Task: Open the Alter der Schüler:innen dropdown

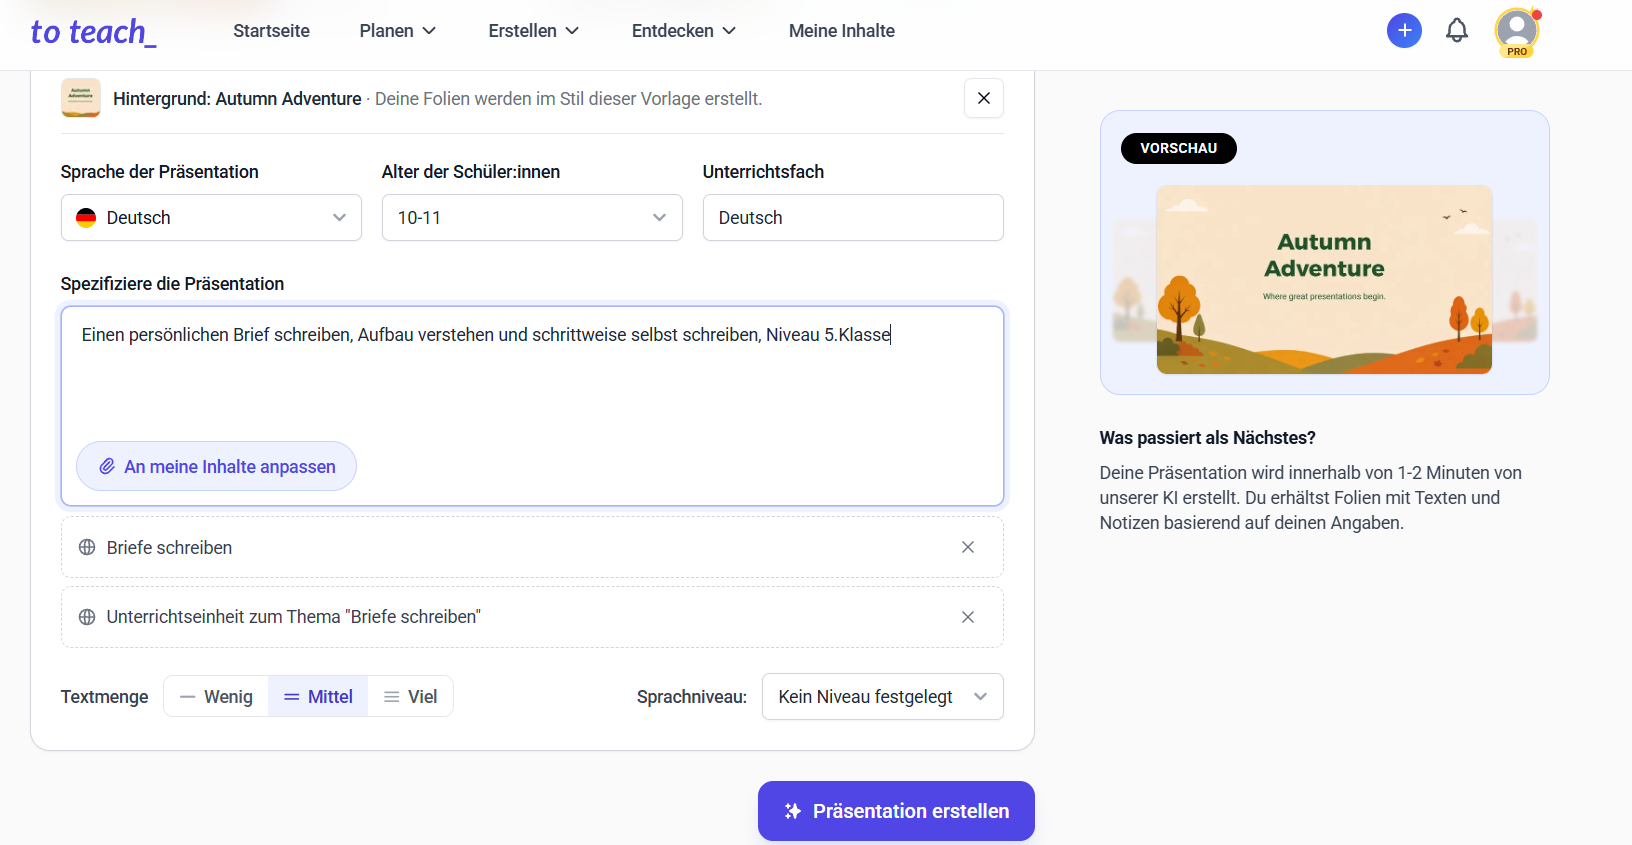Action: point(532,218)
